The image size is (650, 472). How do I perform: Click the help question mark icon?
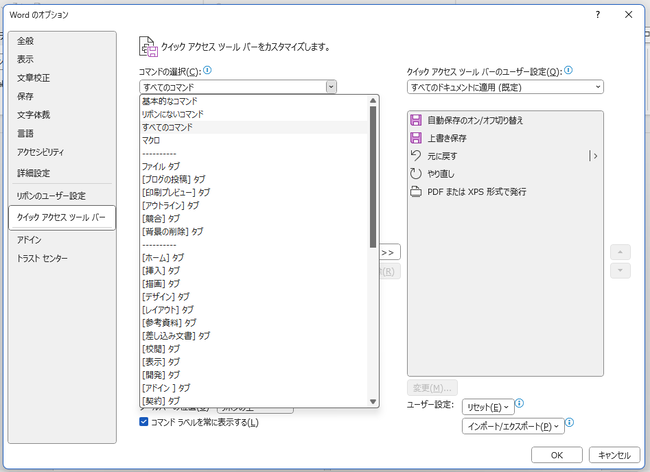597,15
